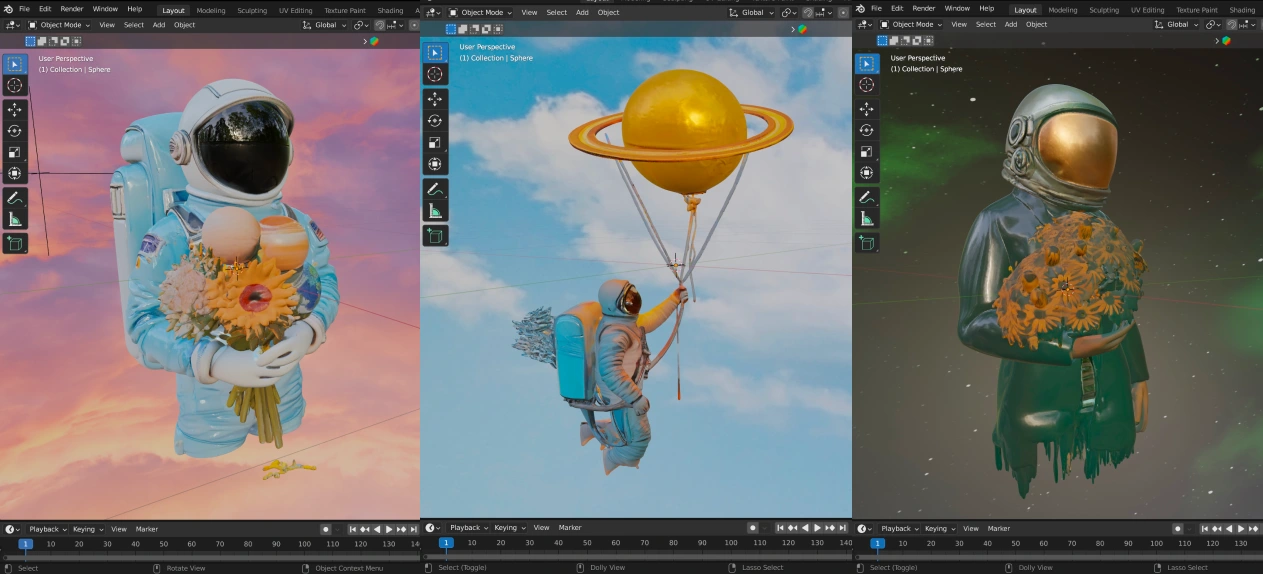
Task: Click the Add menu in the Saturn balloon window header
Action: tap(582, 13)
